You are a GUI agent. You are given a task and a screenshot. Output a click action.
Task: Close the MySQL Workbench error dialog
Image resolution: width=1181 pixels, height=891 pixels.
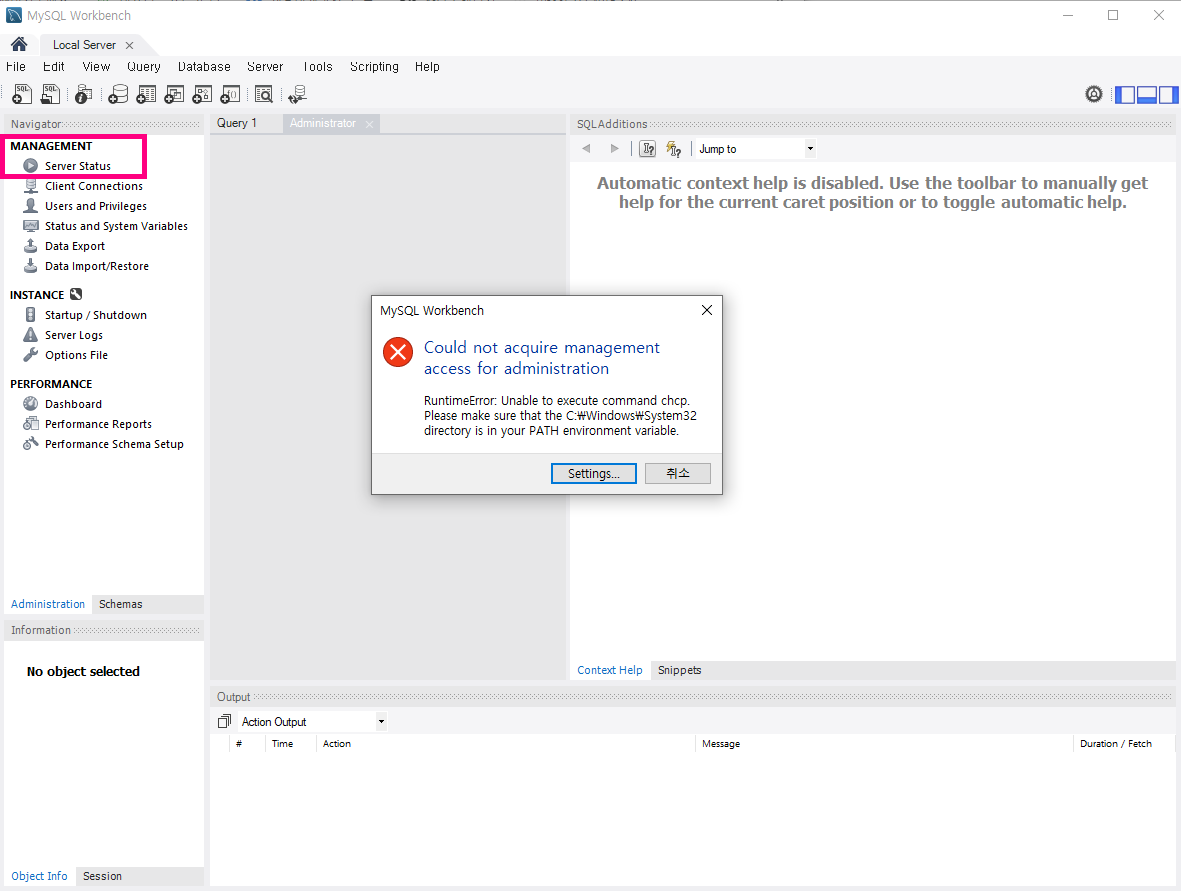[706, 310]
